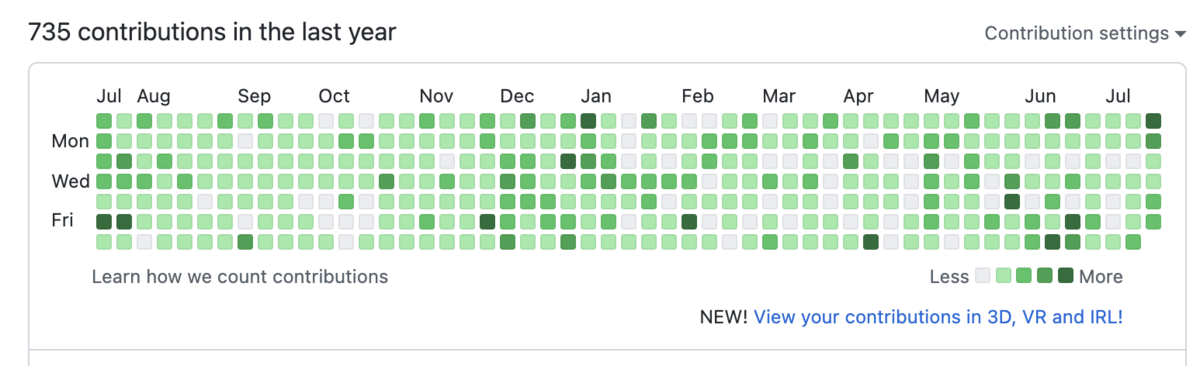Click the gray swatch next to Less in legend
This screenshot has width=1200, height=366.
tap(983, 276)
